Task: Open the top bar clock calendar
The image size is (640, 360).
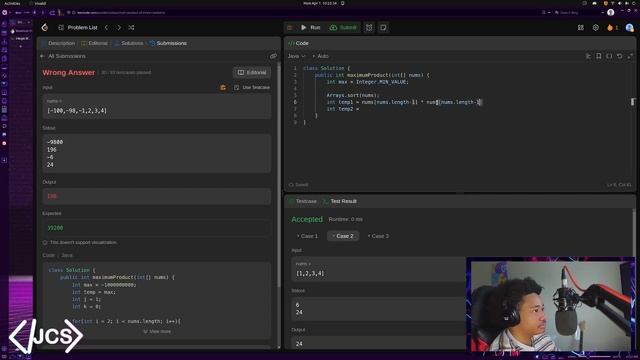Action: coord(320,3)
